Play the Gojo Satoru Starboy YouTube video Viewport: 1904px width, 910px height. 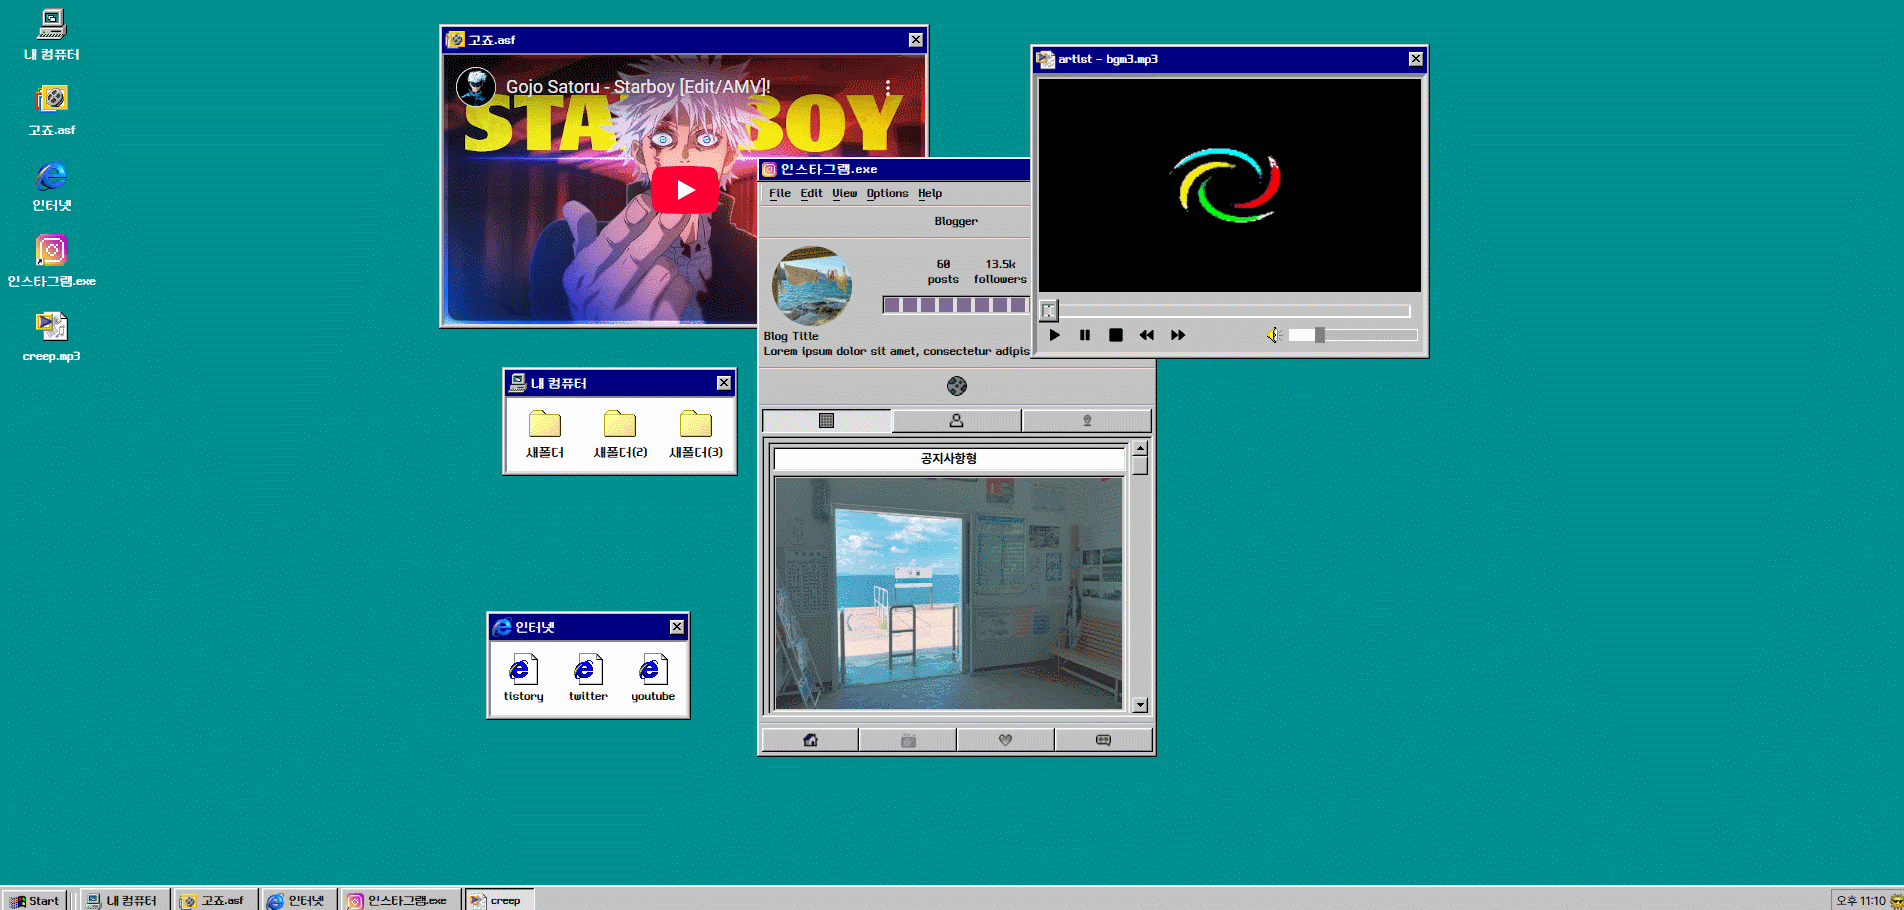coord(685,190)
